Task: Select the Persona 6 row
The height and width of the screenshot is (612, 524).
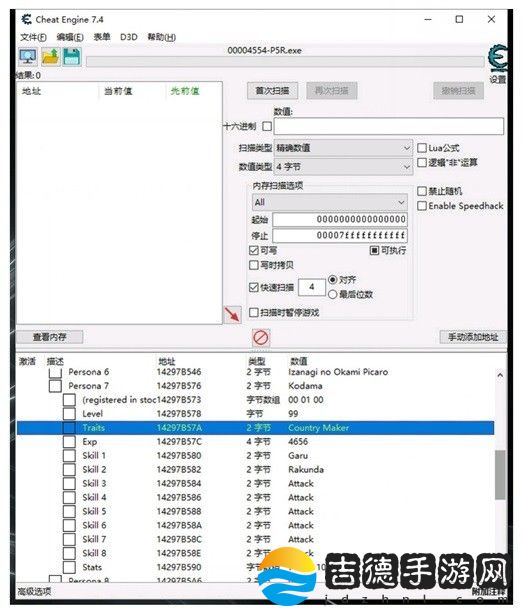Action: tap(256, 372)
